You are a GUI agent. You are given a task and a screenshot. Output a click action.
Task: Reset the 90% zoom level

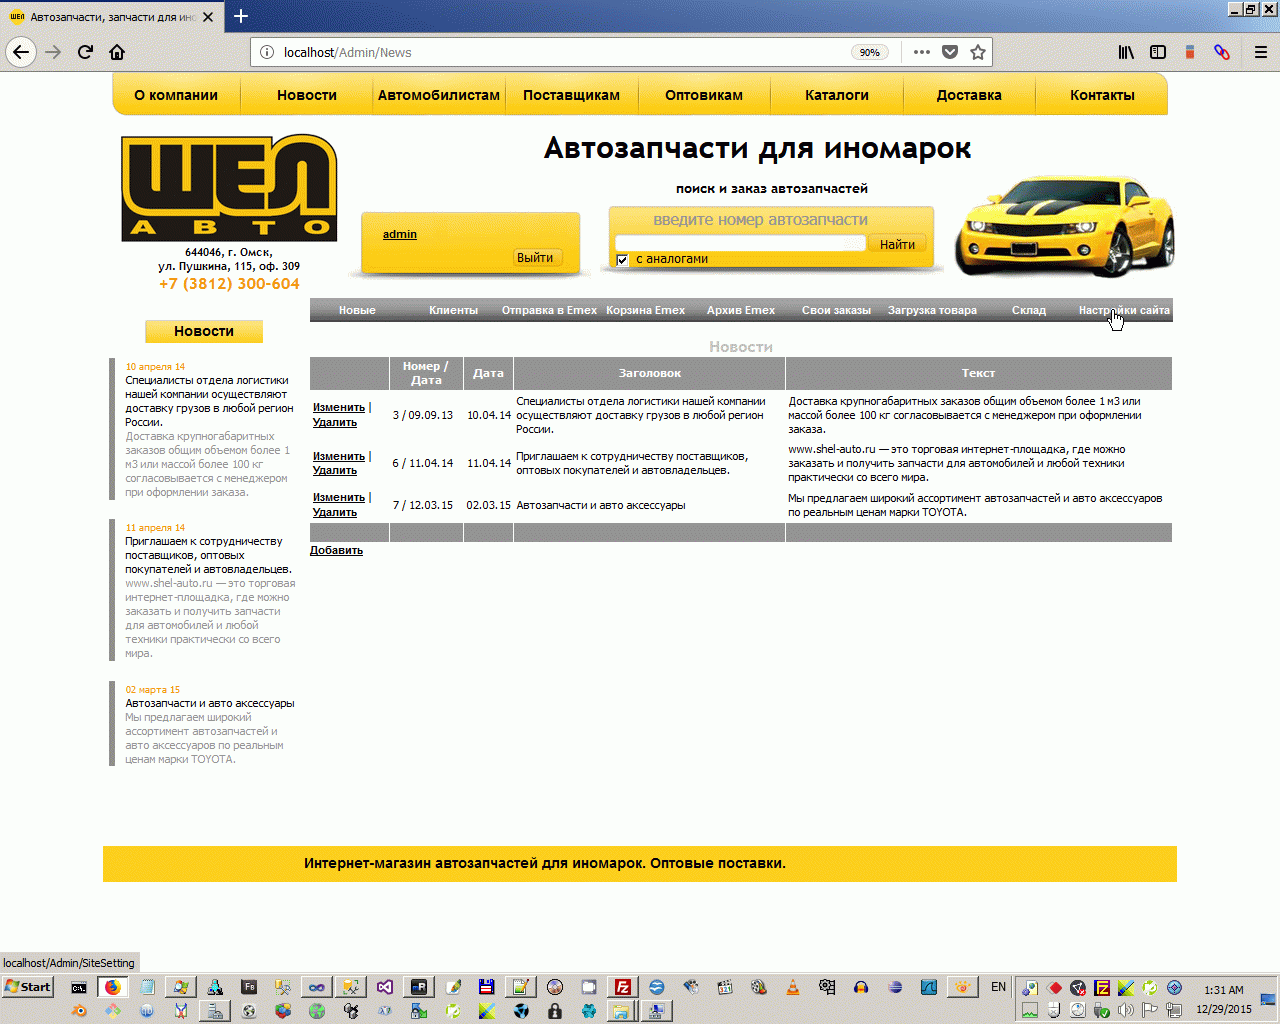870,52
